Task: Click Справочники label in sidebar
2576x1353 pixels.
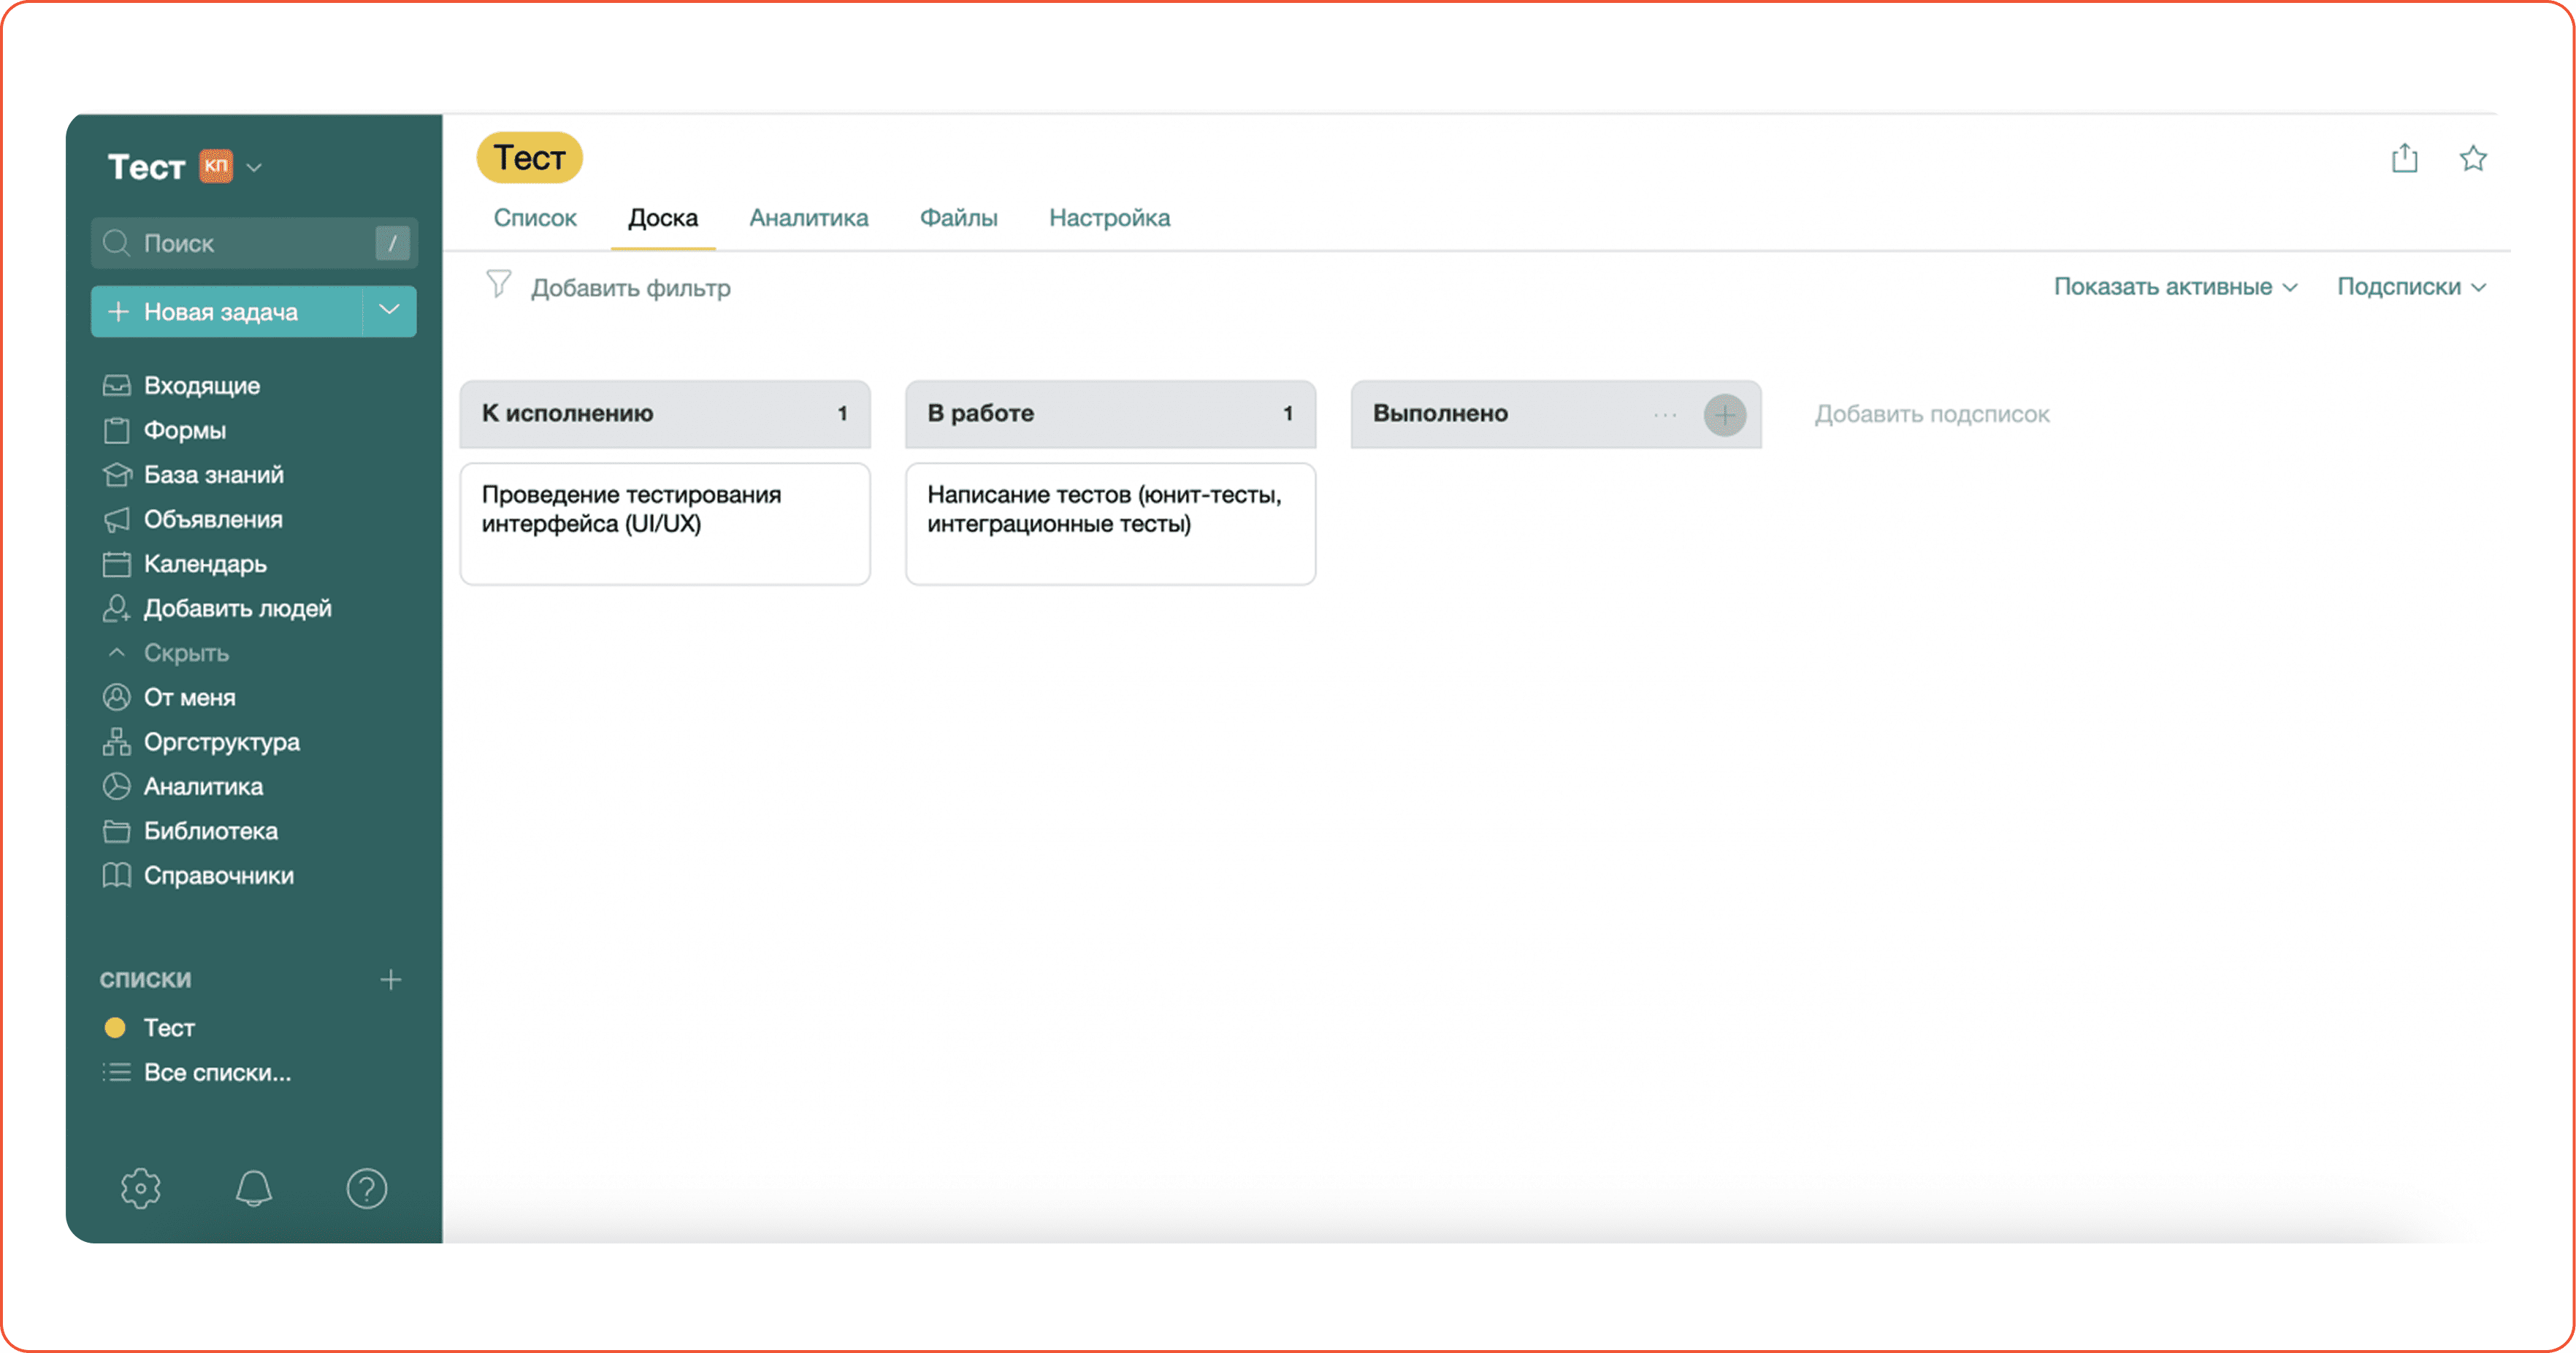Action: 219,876
